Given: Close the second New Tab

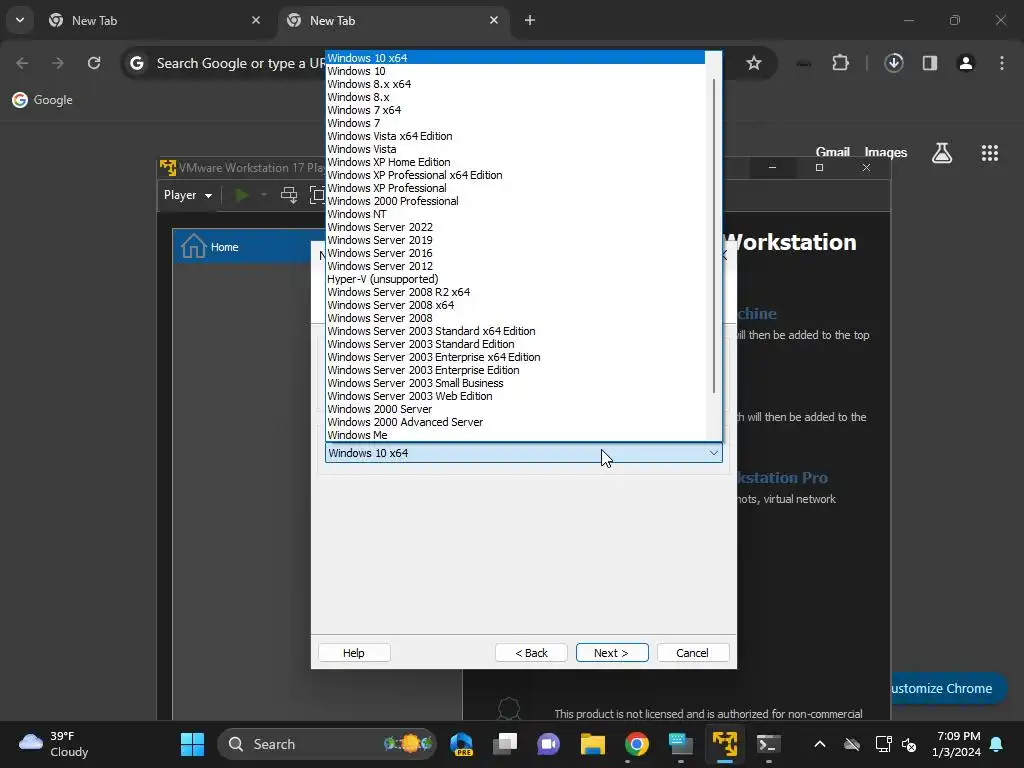Looking at the screenshot, I should point(494,20).
